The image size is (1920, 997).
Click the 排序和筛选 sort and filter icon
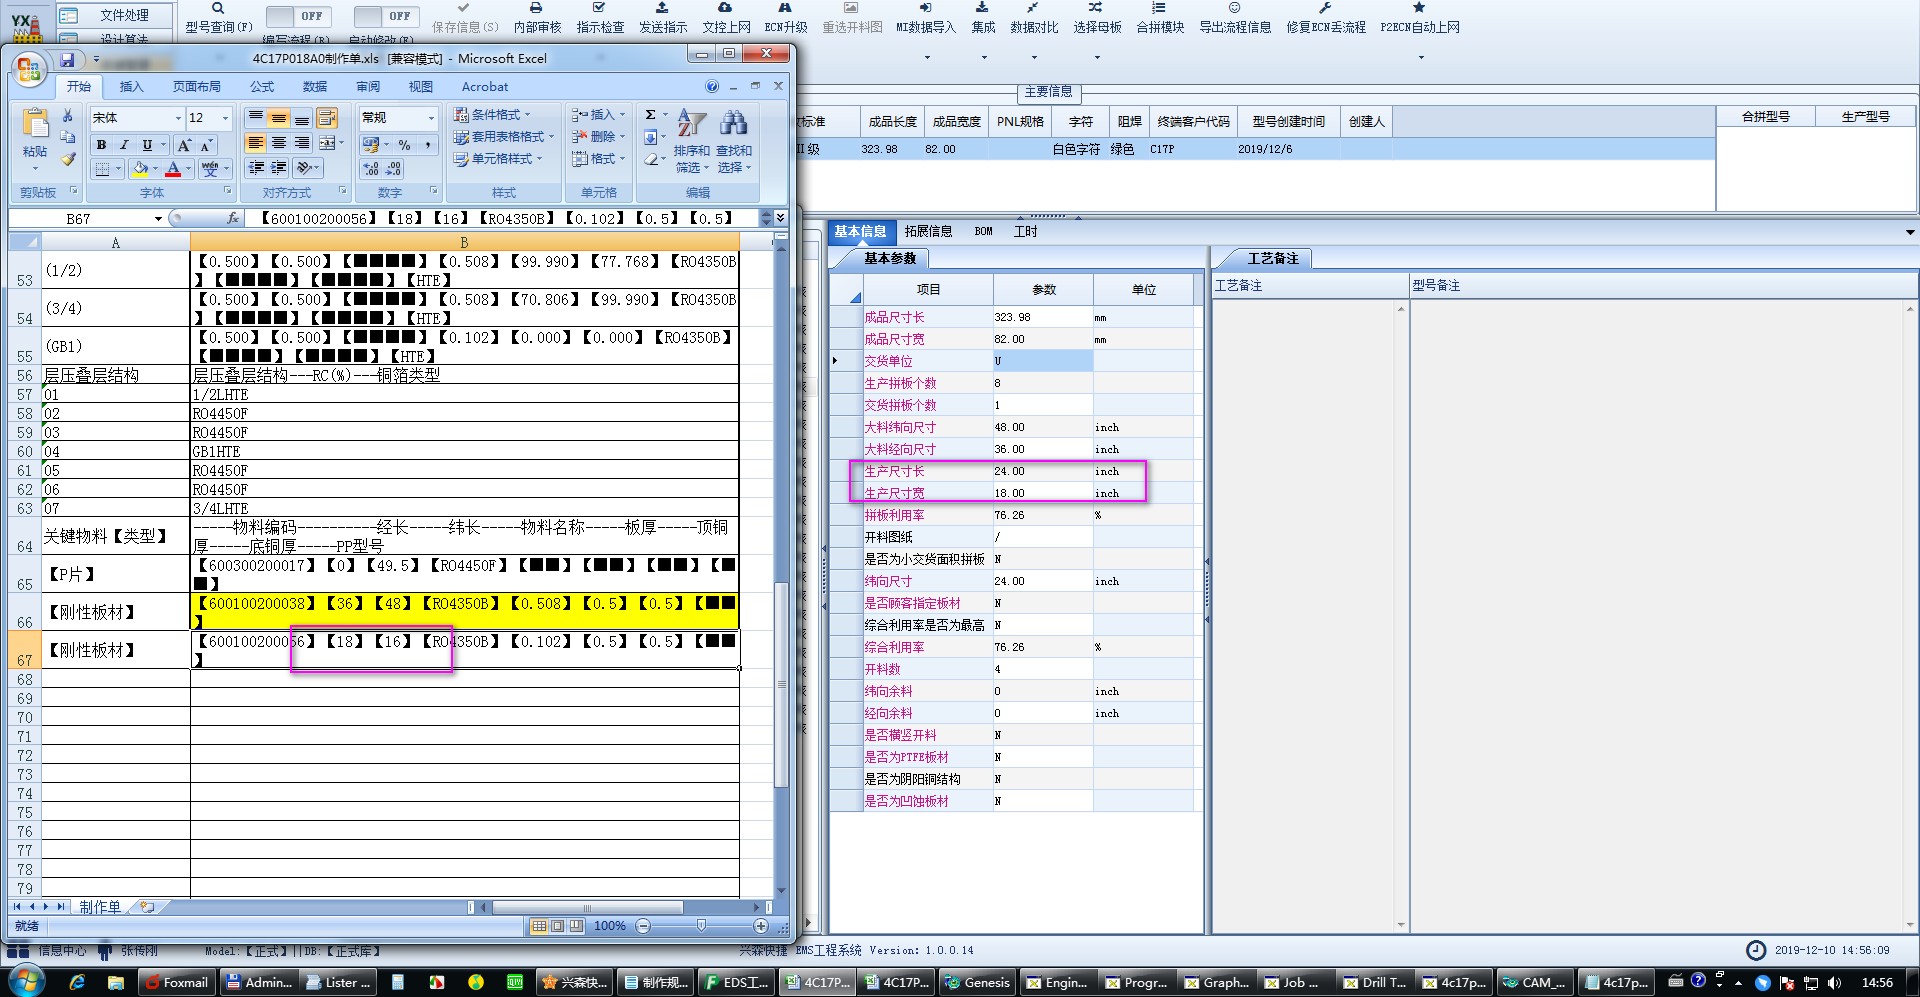pyautogui.click(x=692, y=124)
